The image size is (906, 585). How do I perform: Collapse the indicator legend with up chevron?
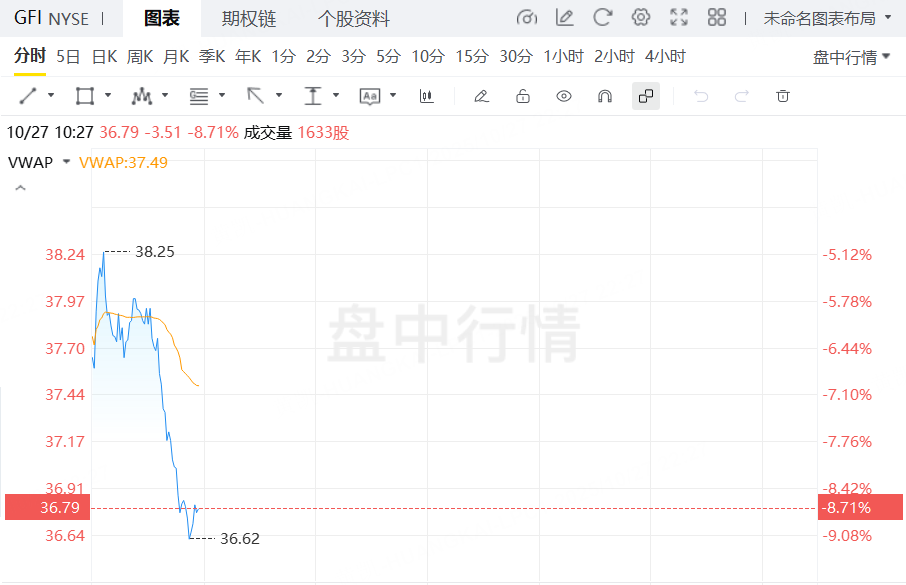coord(19,188)
